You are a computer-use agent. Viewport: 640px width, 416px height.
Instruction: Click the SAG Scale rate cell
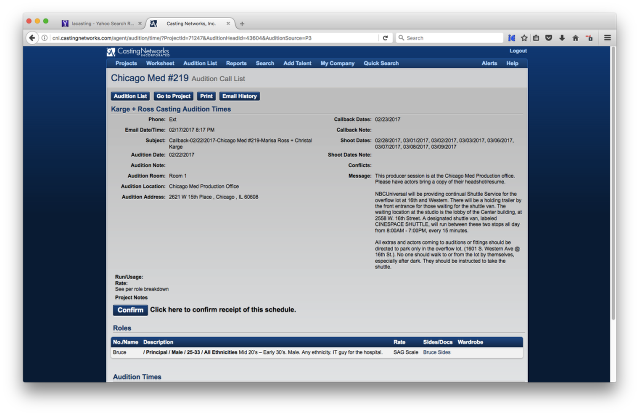click(x=406, y=352)
